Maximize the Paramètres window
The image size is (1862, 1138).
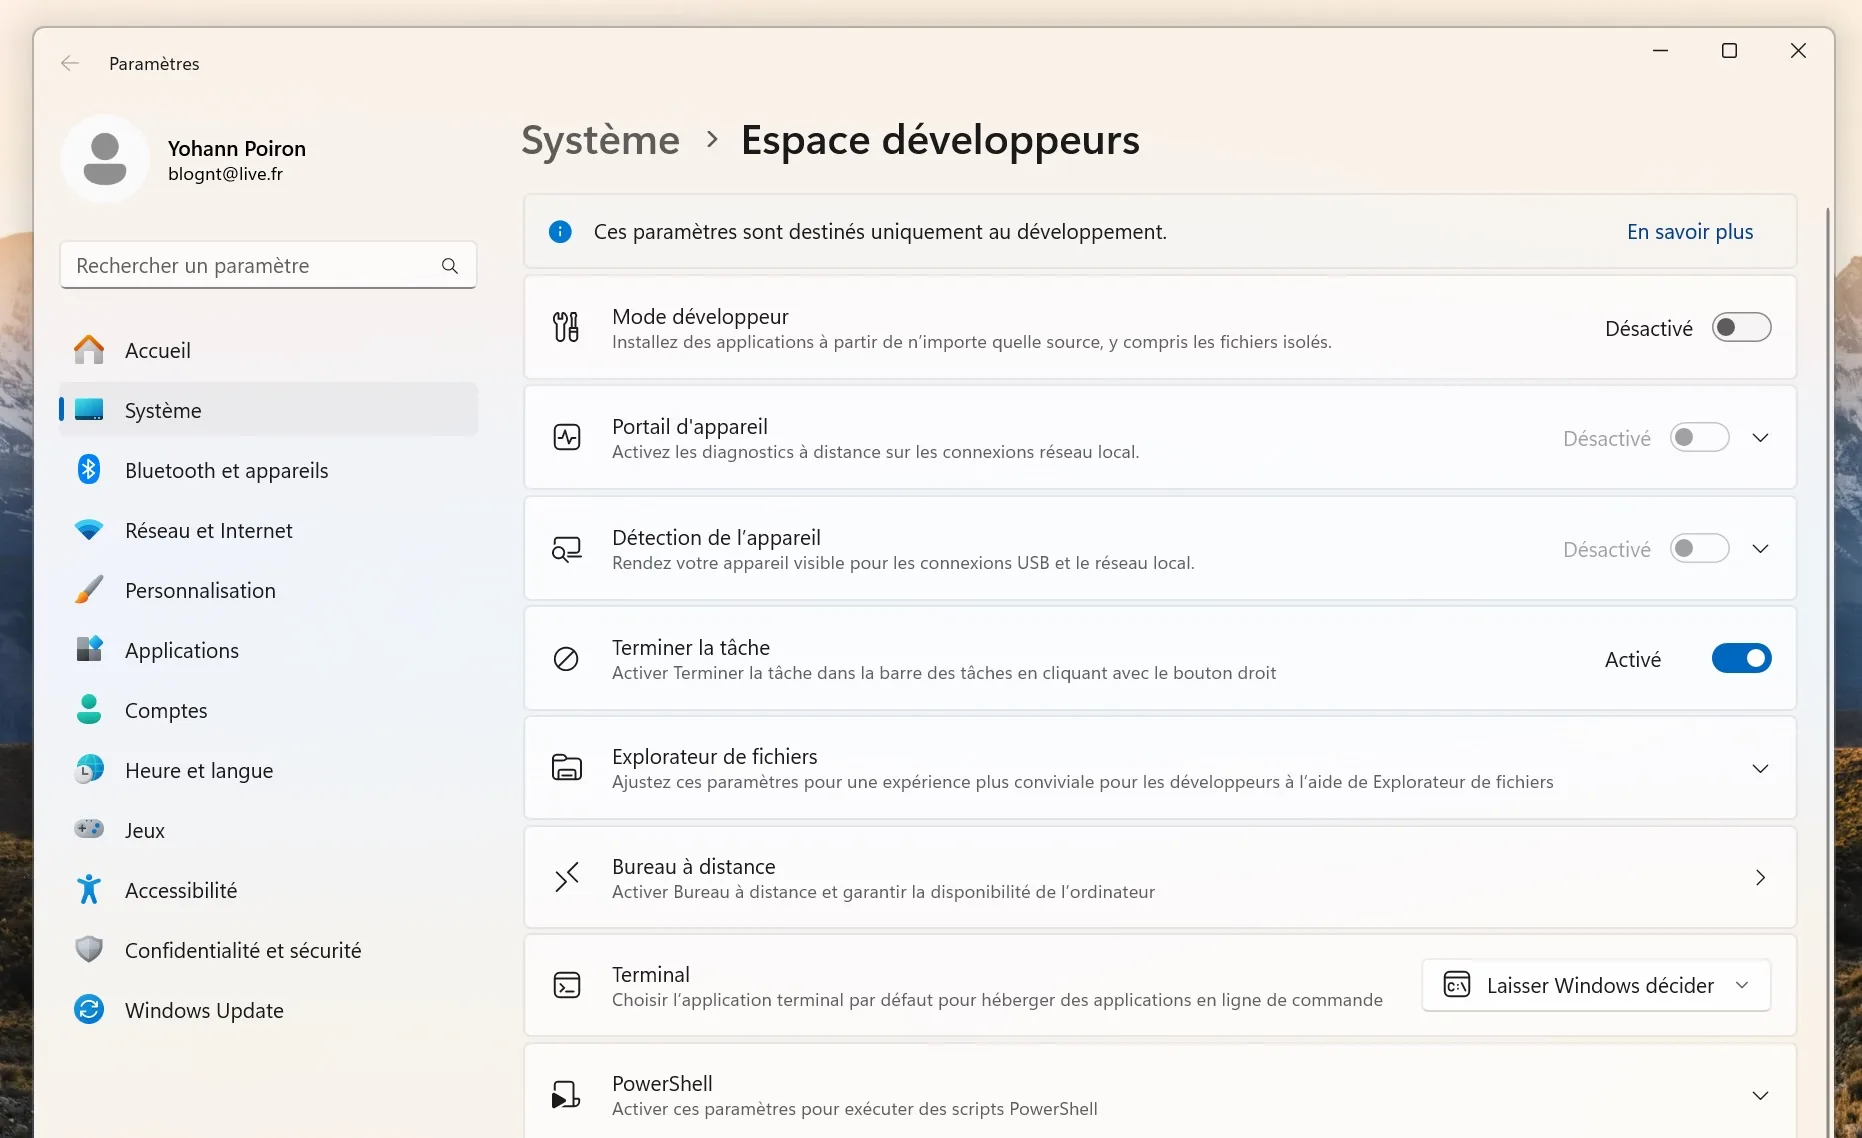tap(1729, 50)
